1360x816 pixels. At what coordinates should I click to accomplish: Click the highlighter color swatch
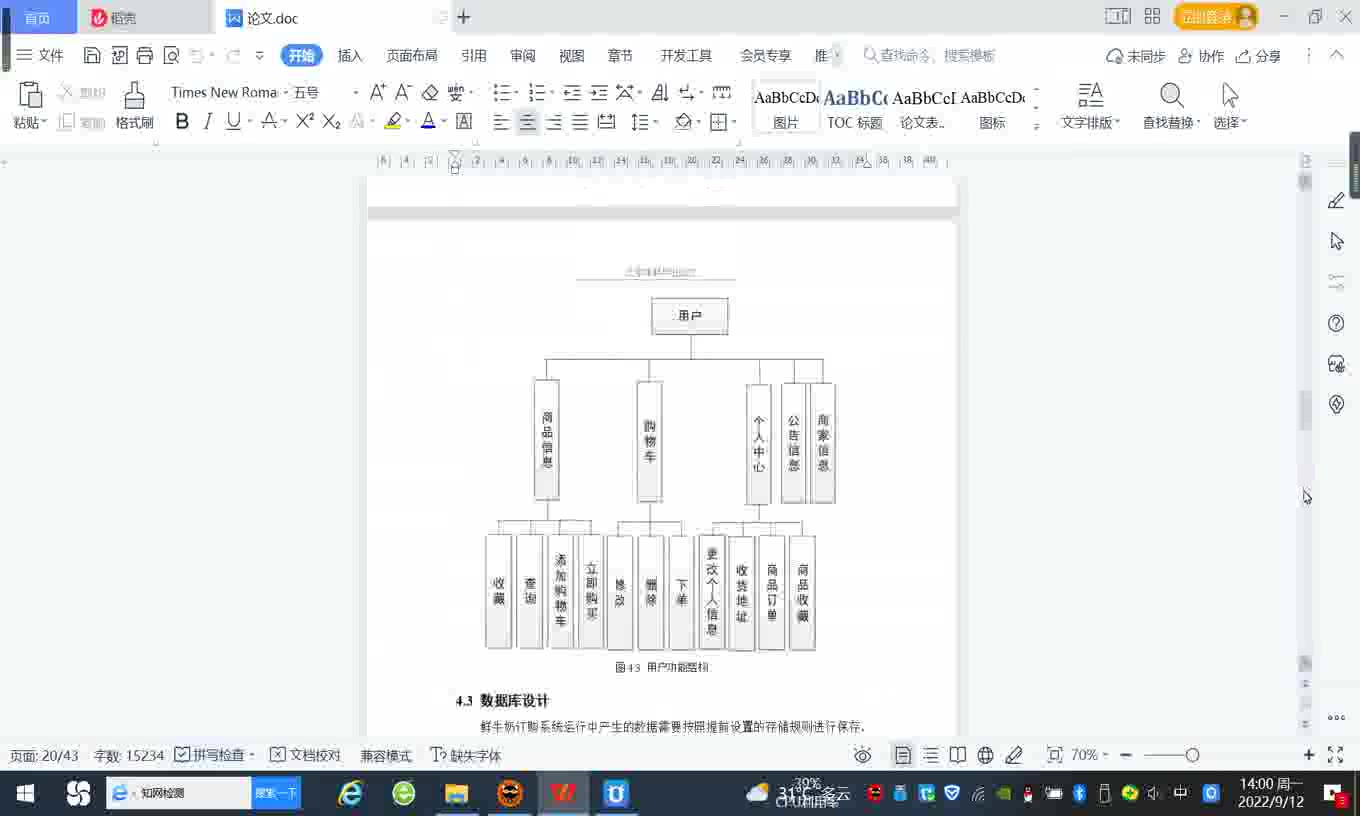[393, 121]
